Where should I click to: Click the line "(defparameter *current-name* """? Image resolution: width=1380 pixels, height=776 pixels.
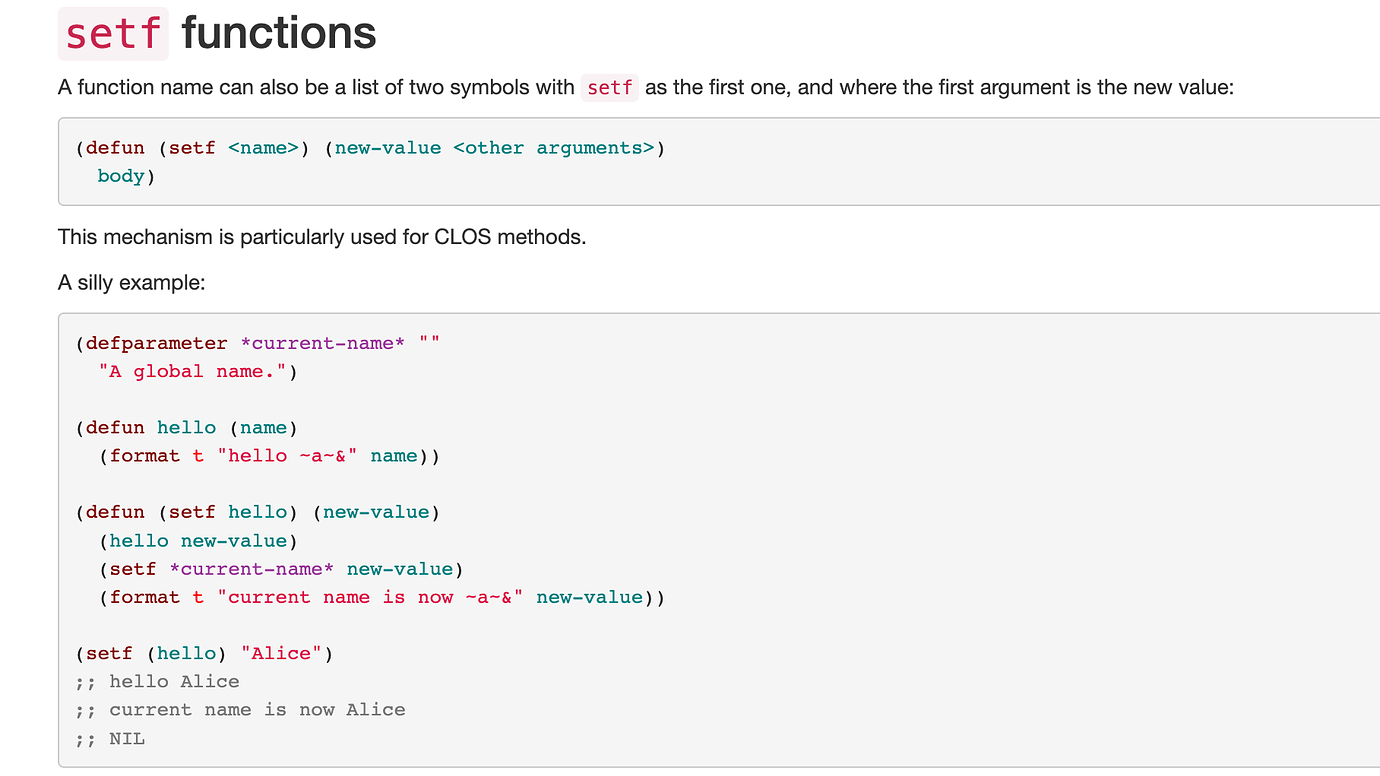pyautogui.click(x=258, y=344)
